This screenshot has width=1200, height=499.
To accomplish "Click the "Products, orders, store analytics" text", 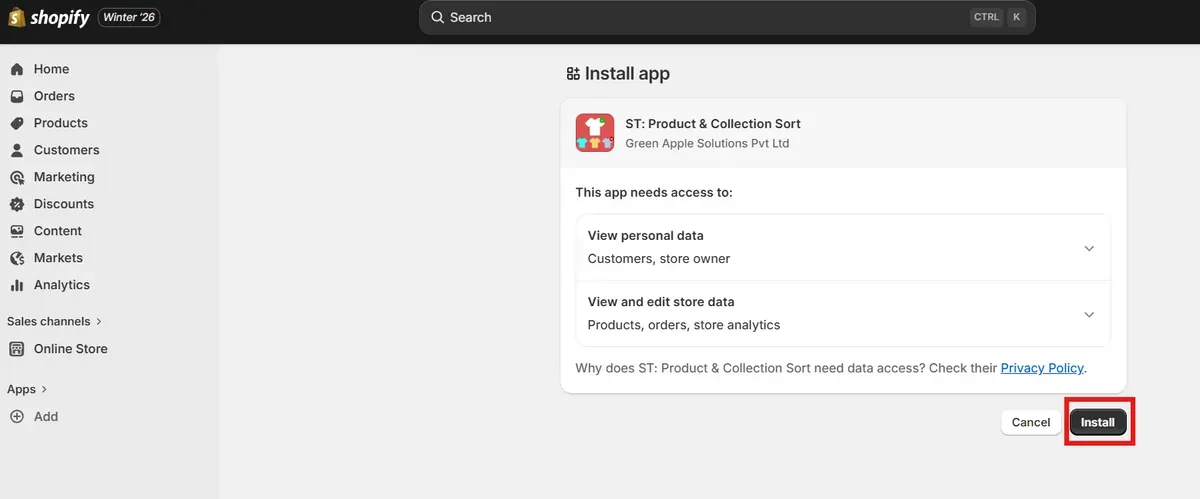I will coord(684,325).
